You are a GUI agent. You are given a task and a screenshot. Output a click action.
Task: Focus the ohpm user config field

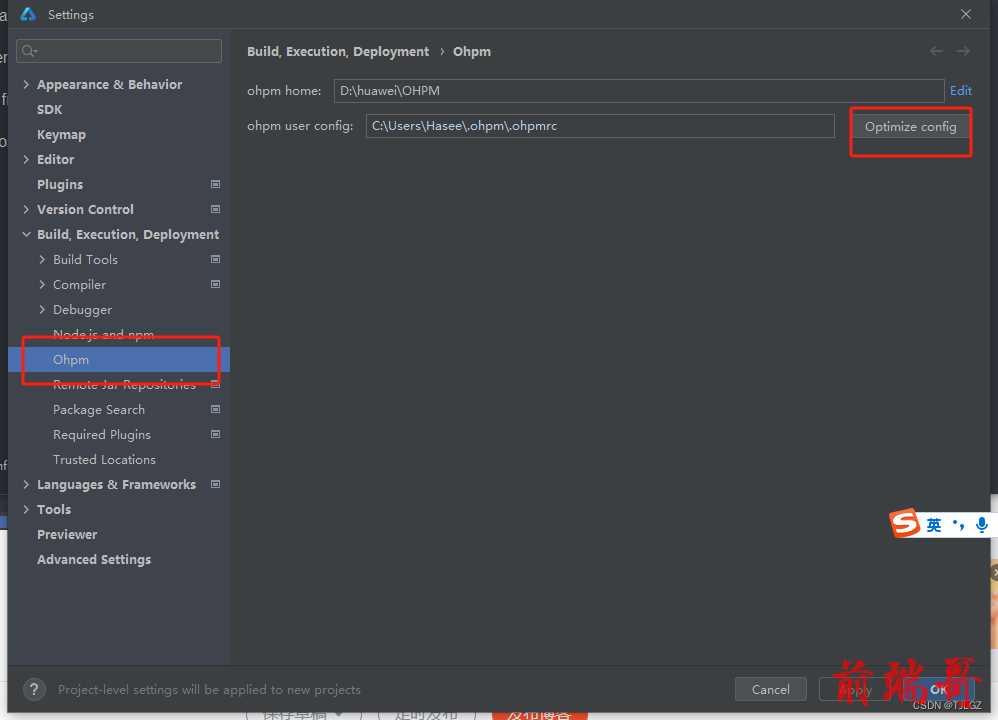[x=600, y=126]
